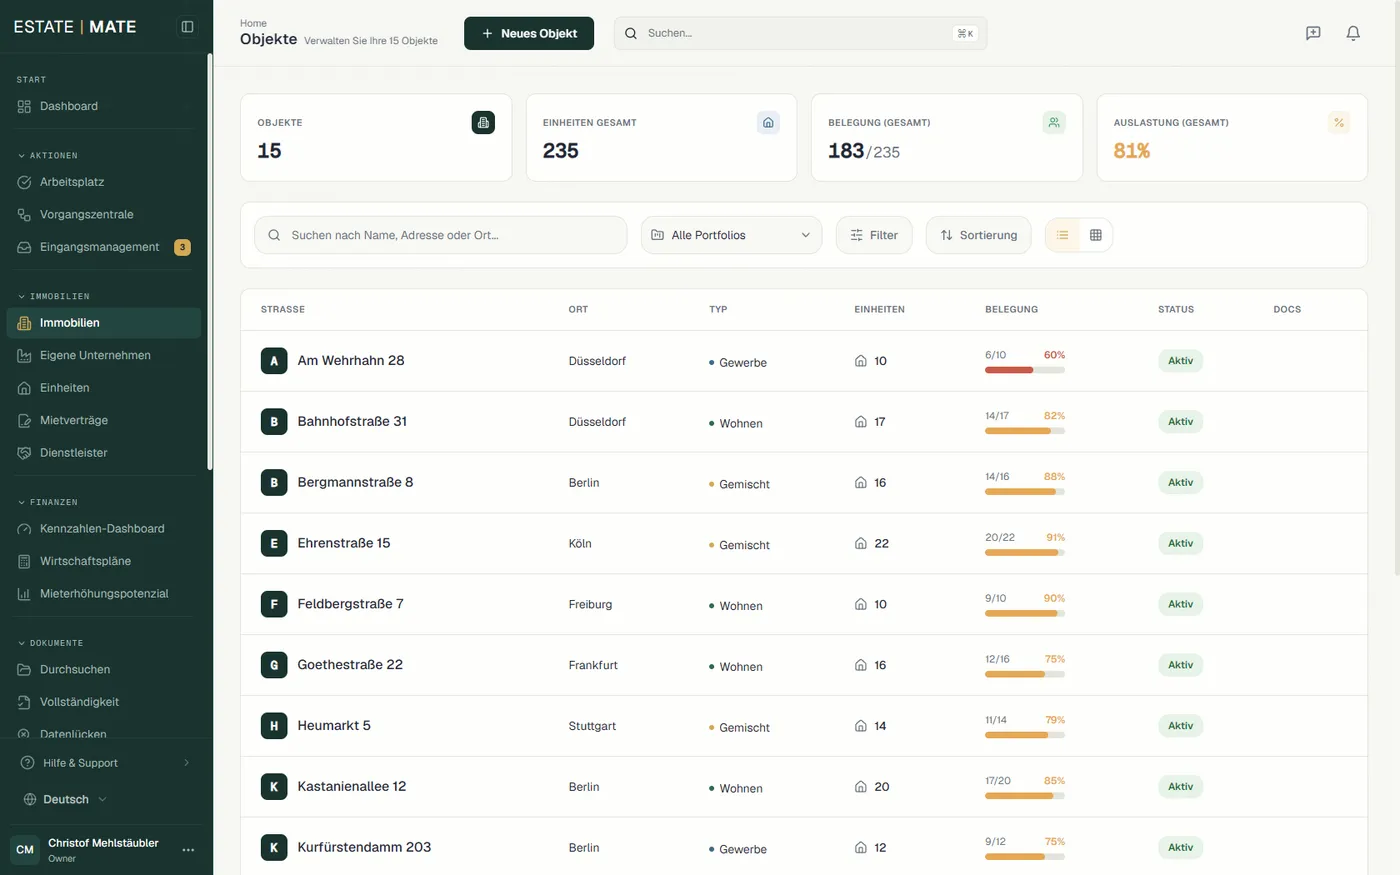Collapse the Finanzen sidebar section
This screenshot has width=1400, height=875.
[x=48, y=502]
